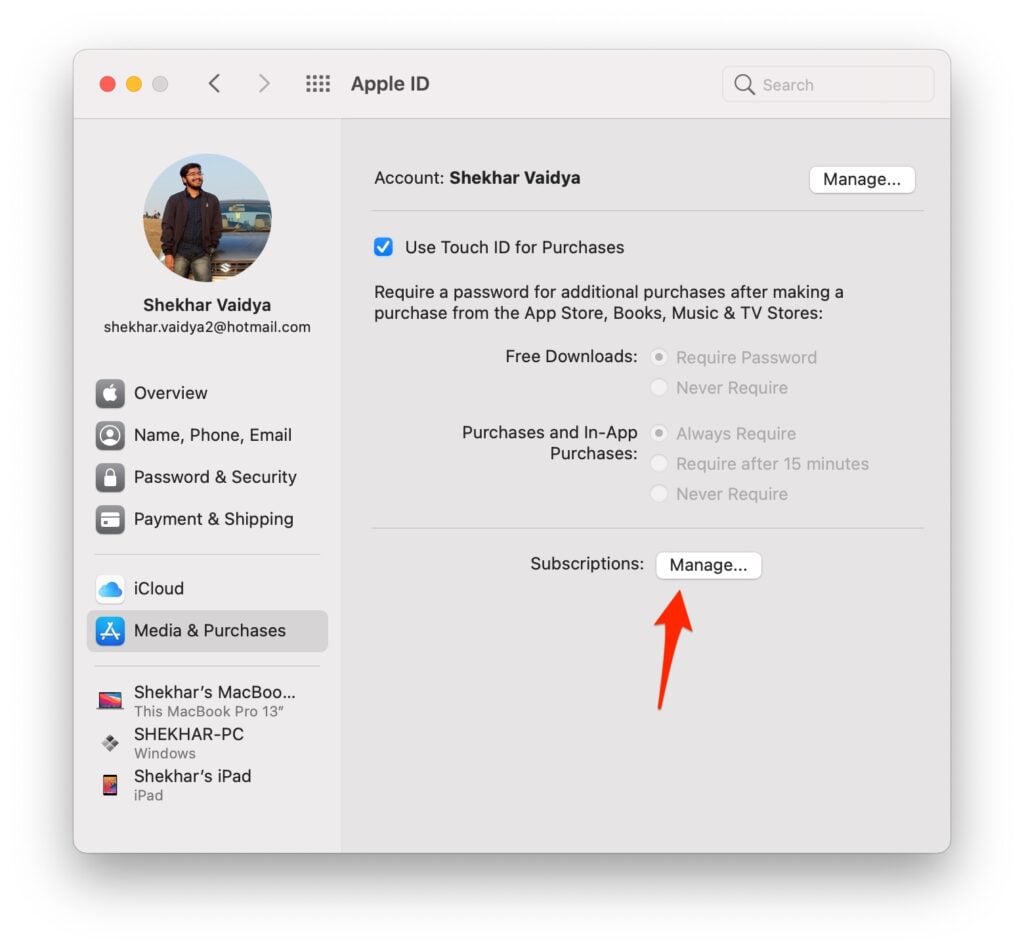Click the Name, Phone, Email person icon
Image resolution: width=1024 pixels, height=950 pixels.
click(110, 435)
